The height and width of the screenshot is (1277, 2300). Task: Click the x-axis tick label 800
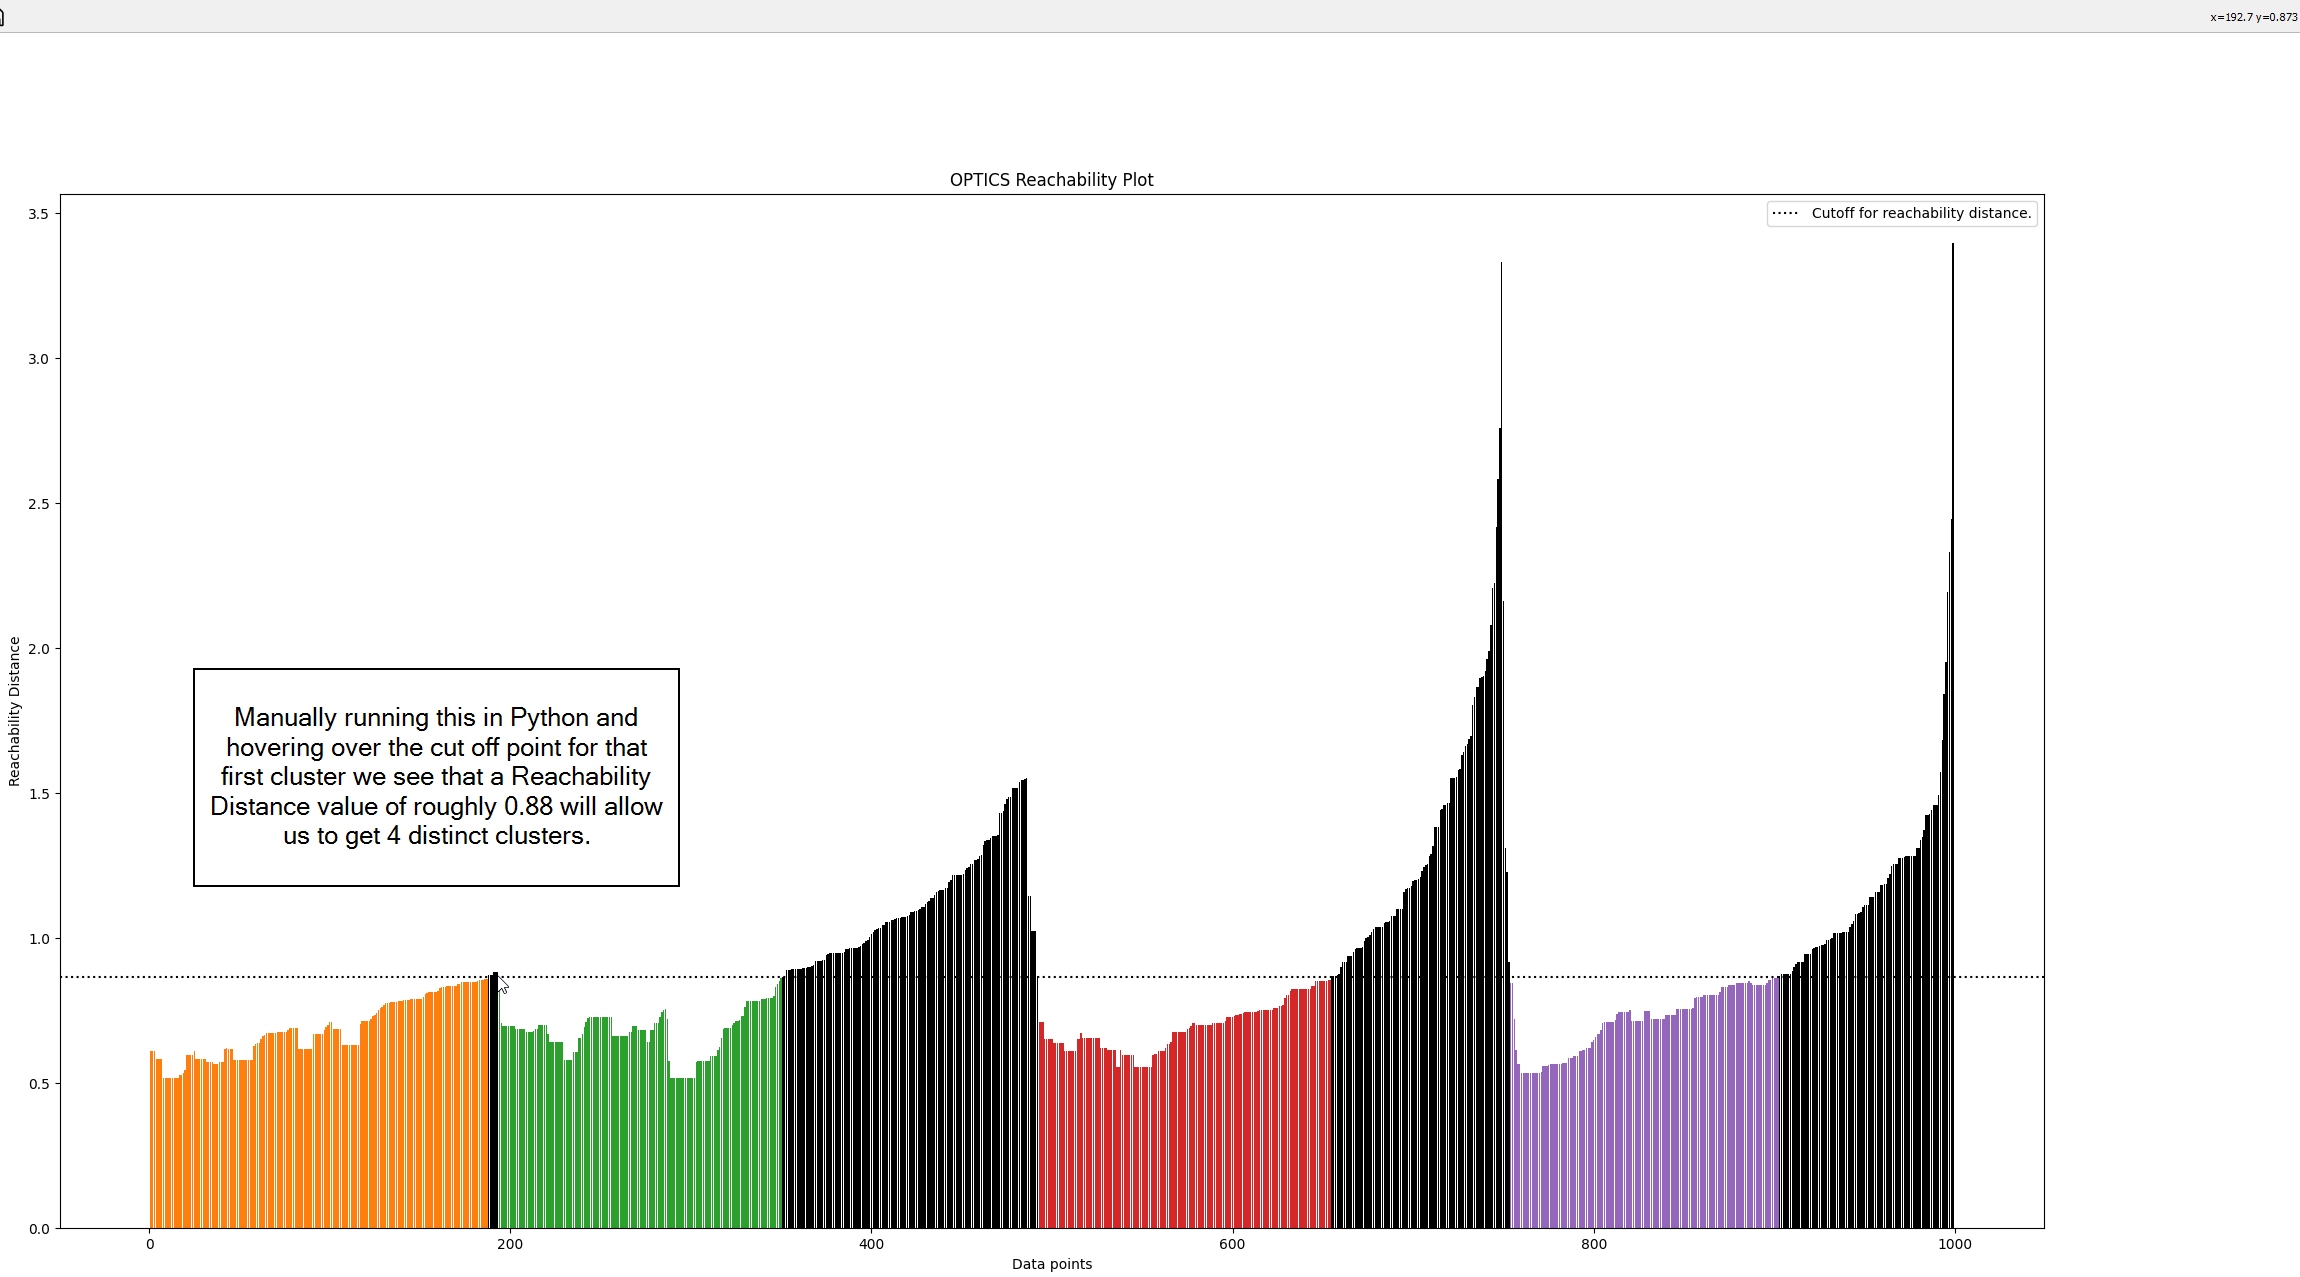[1593, 1244]
